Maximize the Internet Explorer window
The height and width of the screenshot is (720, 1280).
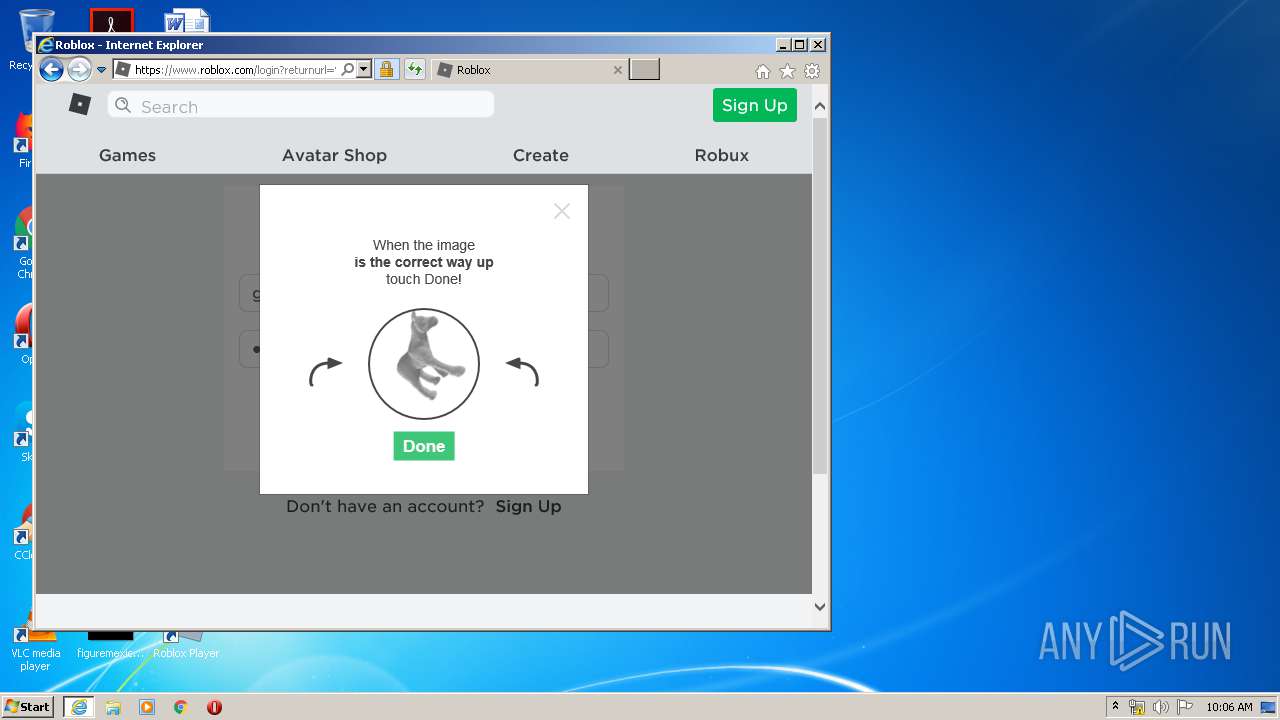[x=799, y=45]
